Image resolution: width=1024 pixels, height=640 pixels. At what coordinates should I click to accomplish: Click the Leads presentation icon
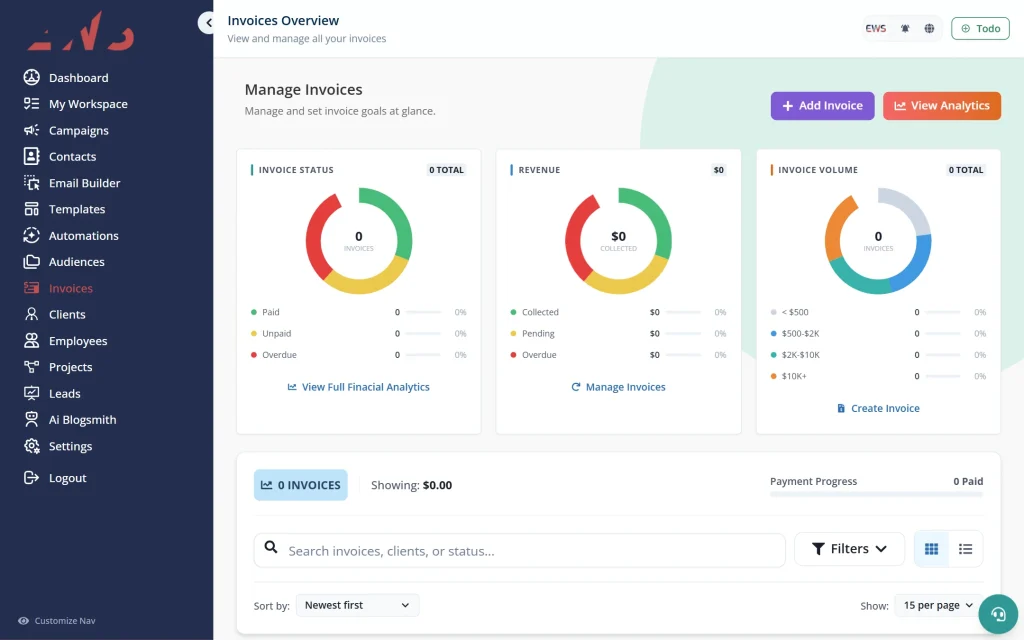pos(31,393)
